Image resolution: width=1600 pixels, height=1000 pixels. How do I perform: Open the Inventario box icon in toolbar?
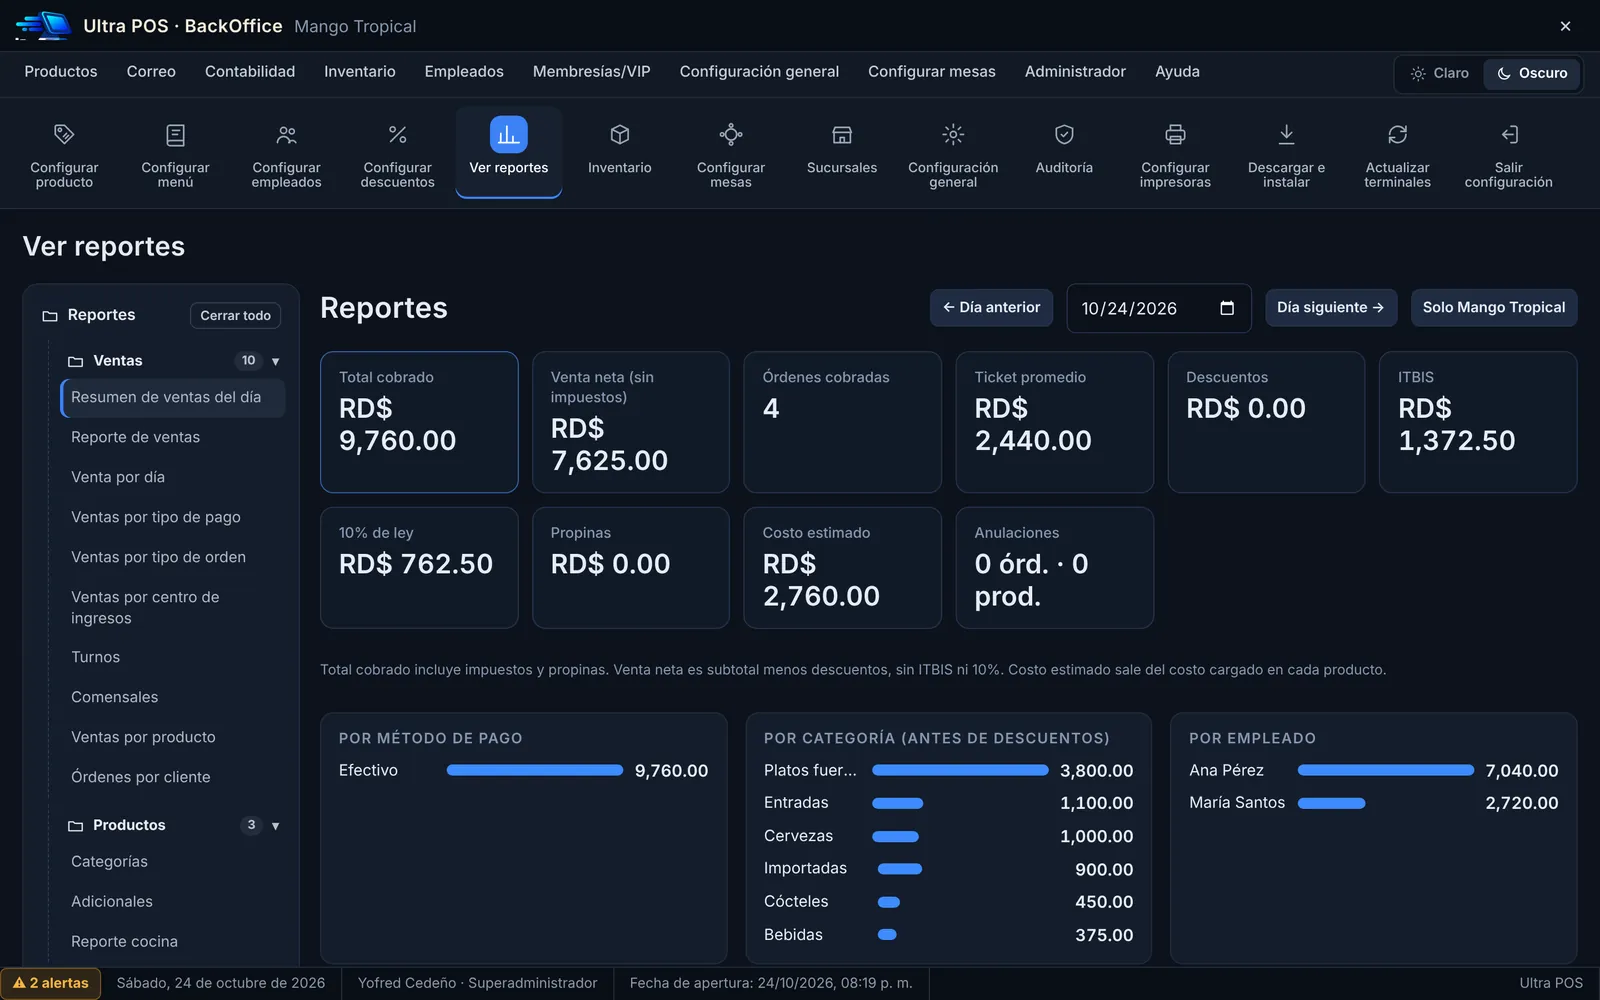point(620,134)
